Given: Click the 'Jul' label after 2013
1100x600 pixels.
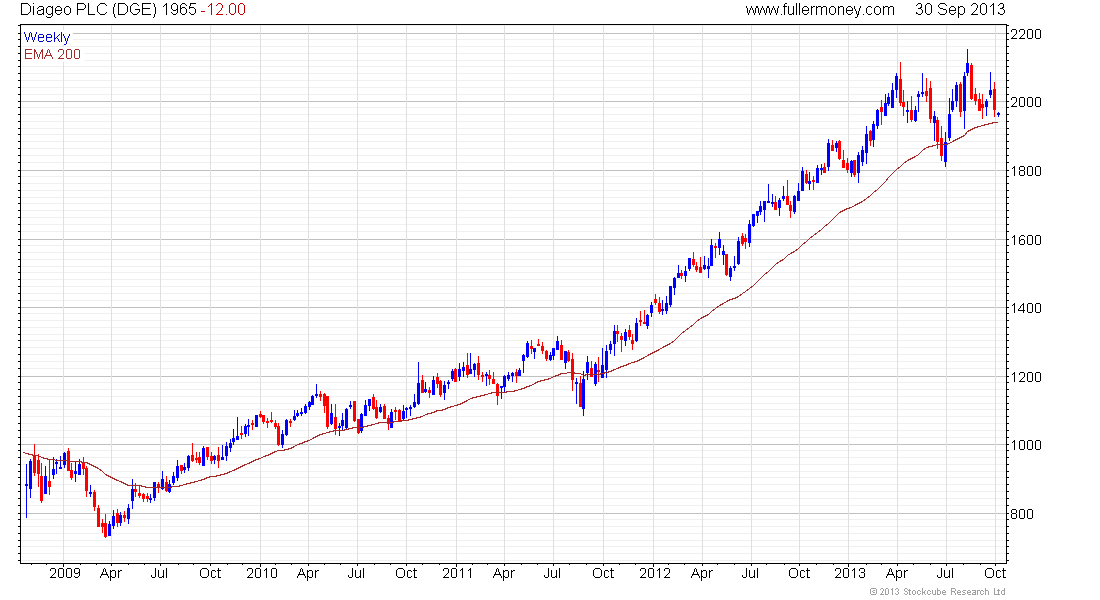Looking at the screenshot, I should 946,573.
